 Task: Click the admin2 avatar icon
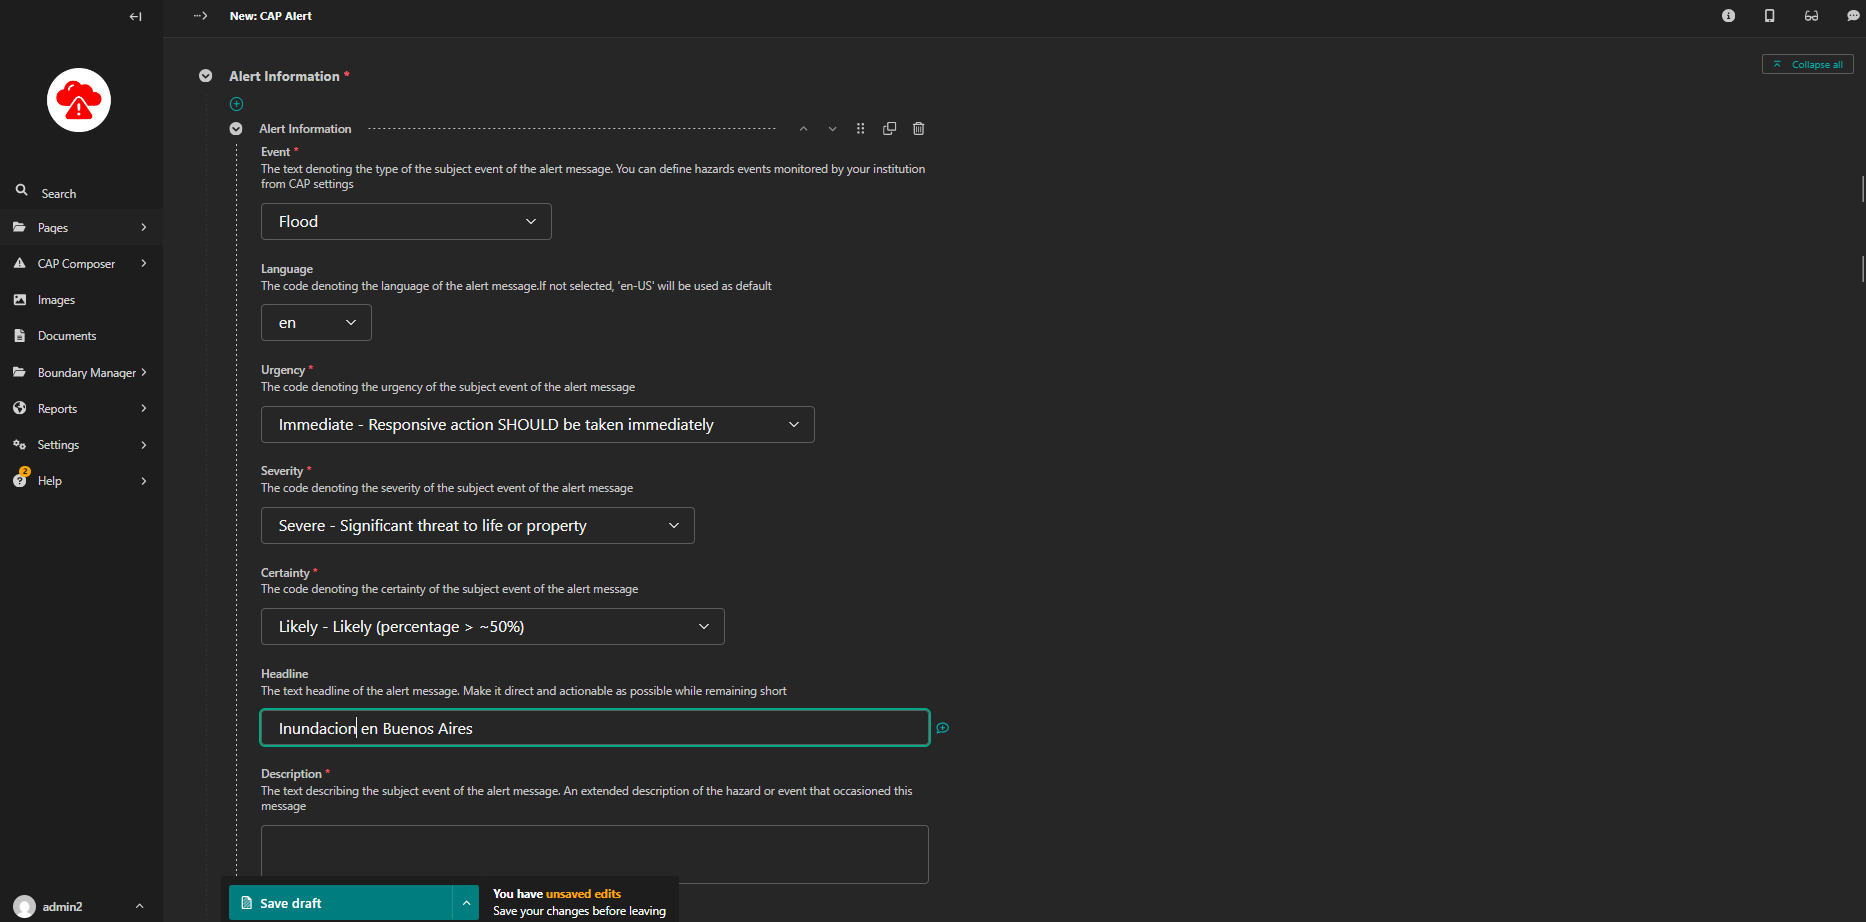tap(24, 906)
